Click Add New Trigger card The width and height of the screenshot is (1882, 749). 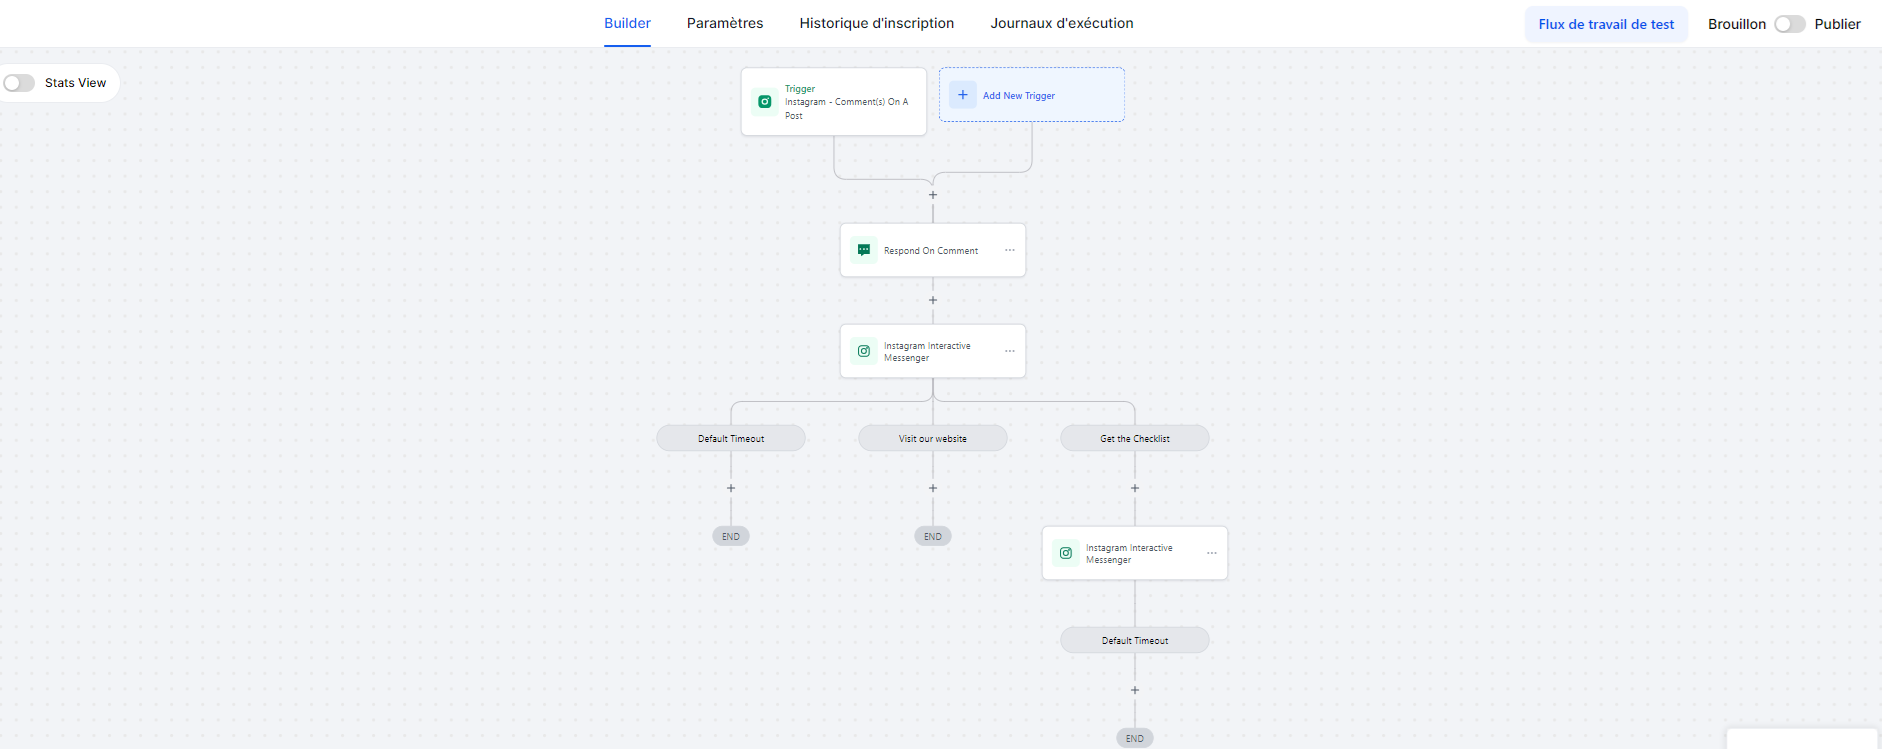click(x=1032, y=95)
